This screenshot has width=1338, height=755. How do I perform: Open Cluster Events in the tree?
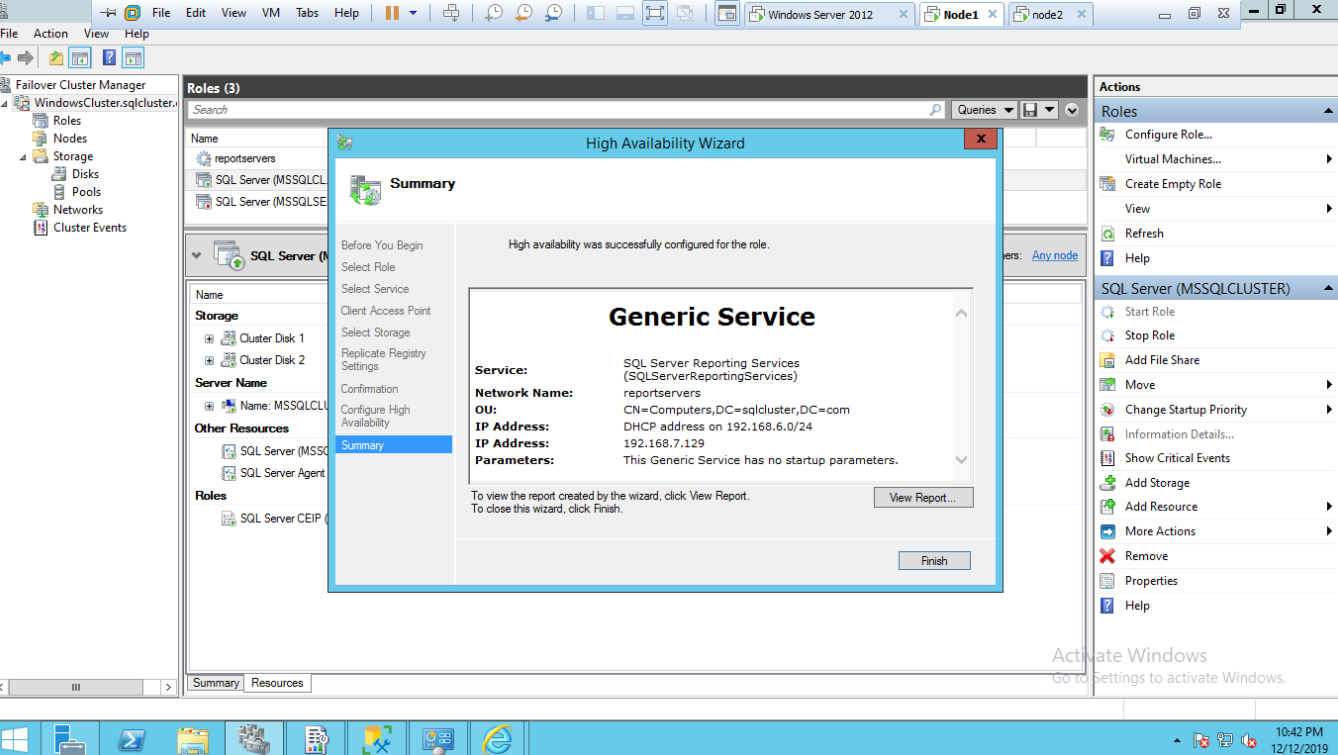pos(90,228)
